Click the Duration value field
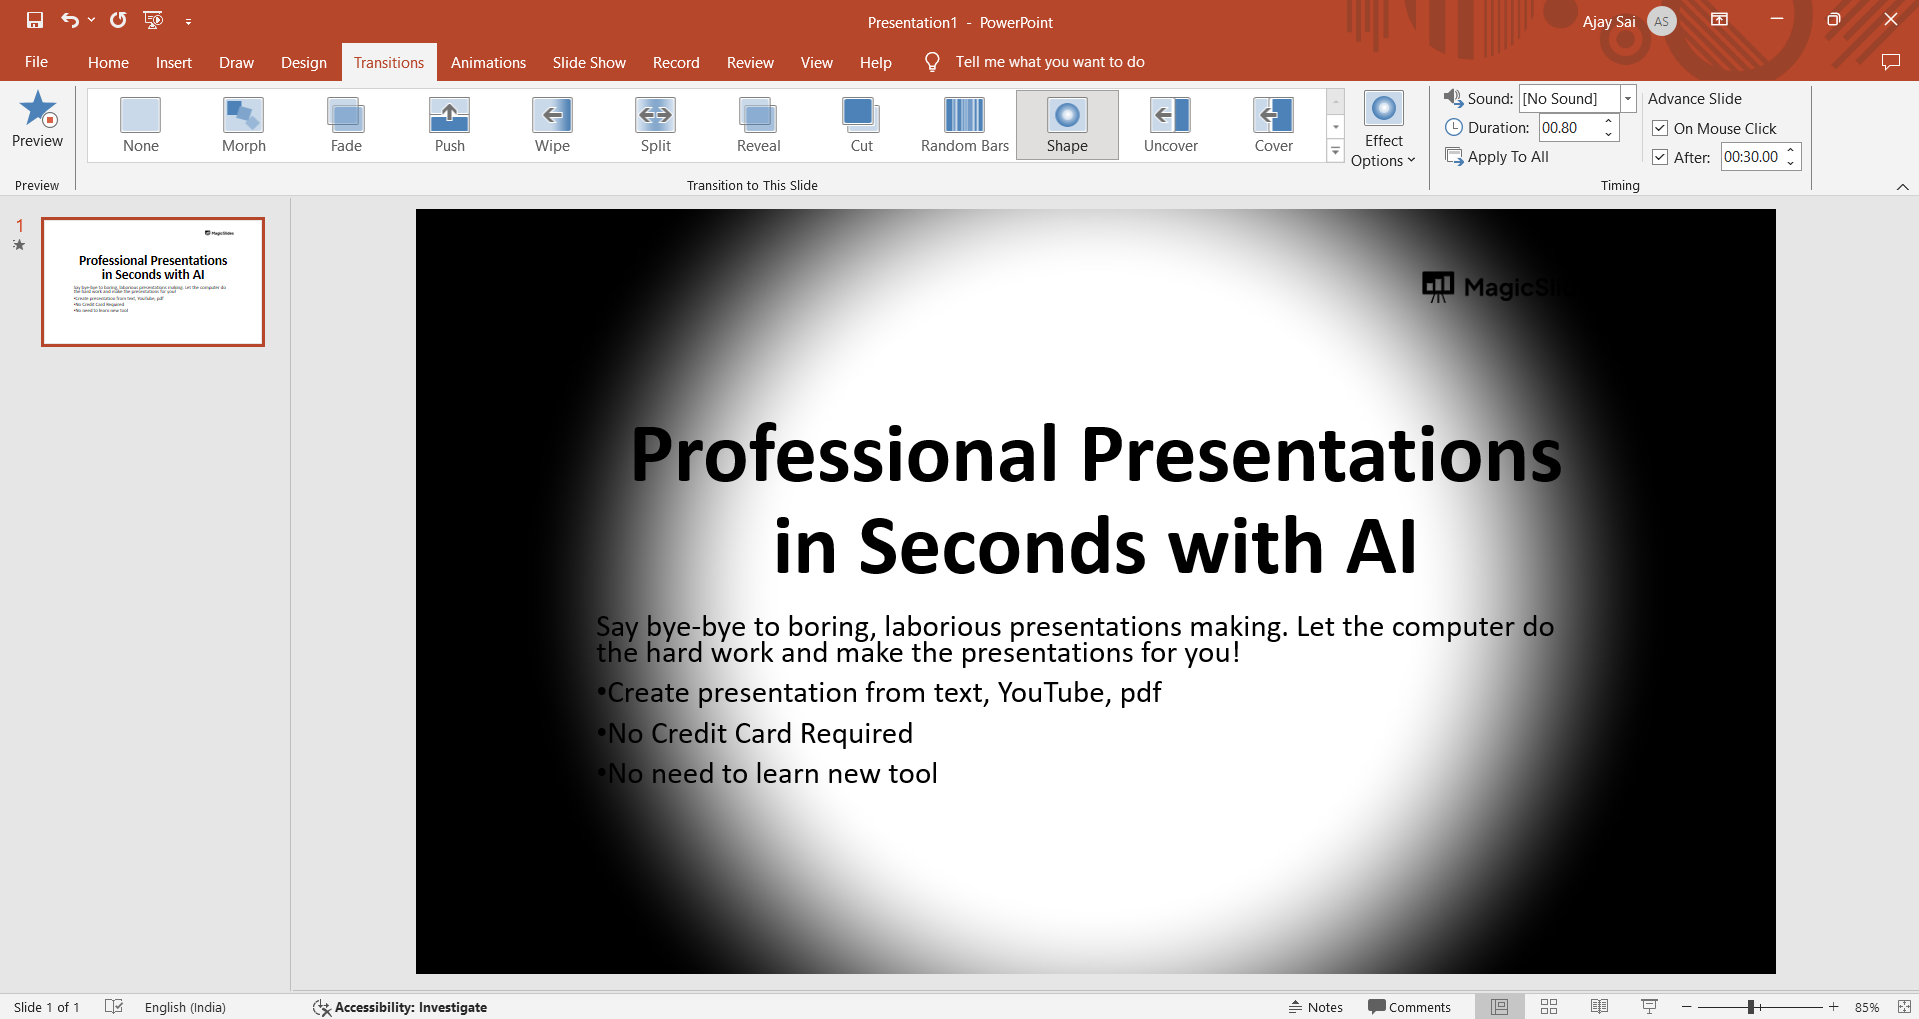This screenshot has width=1919, height=1019. [x=1569, y=128]
